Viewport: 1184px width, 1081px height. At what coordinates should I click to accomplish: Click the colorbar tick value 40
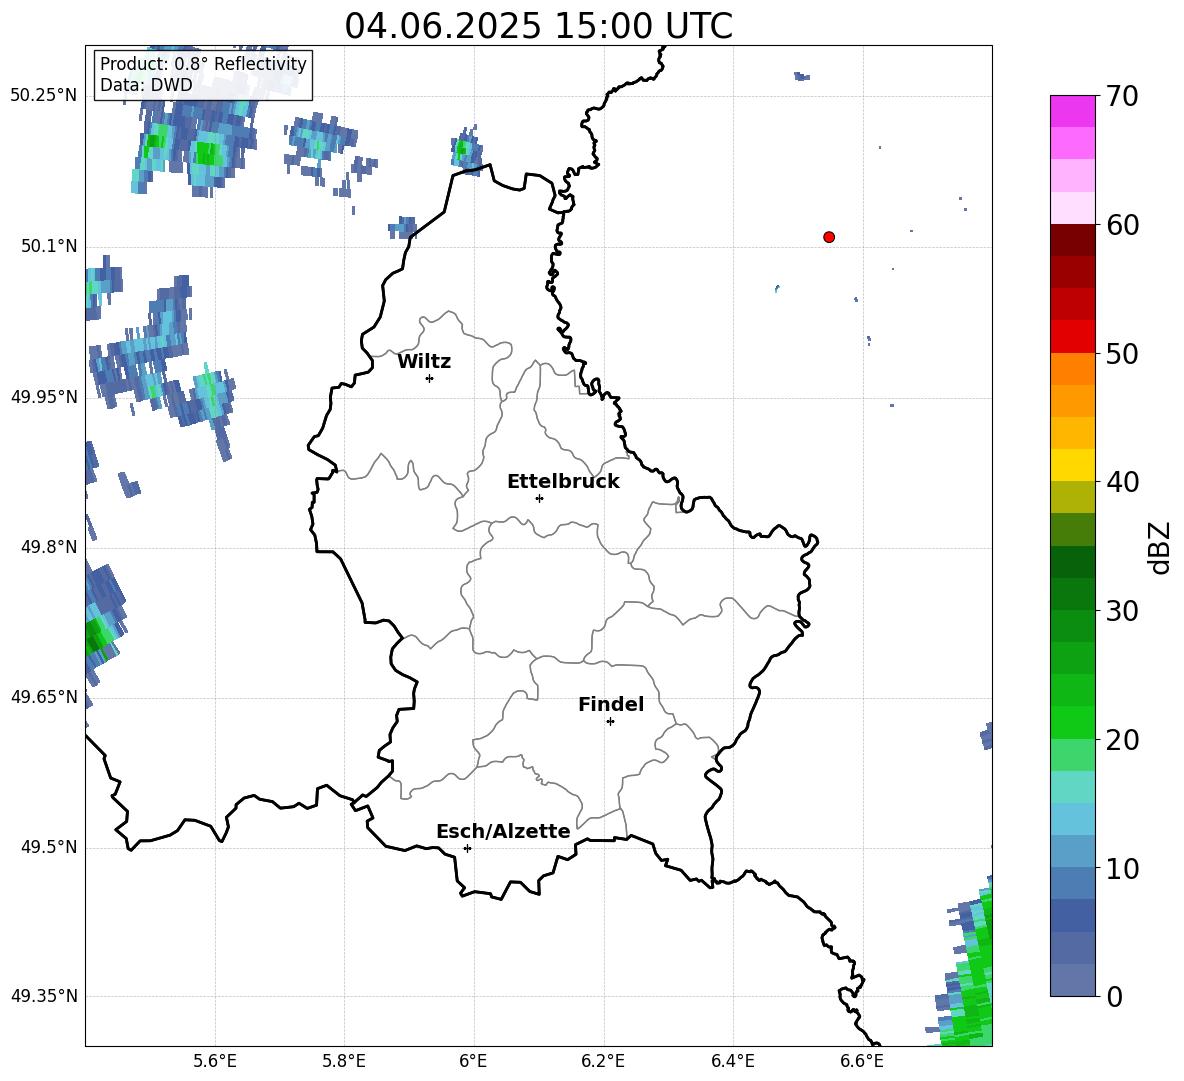point(1122,482)
